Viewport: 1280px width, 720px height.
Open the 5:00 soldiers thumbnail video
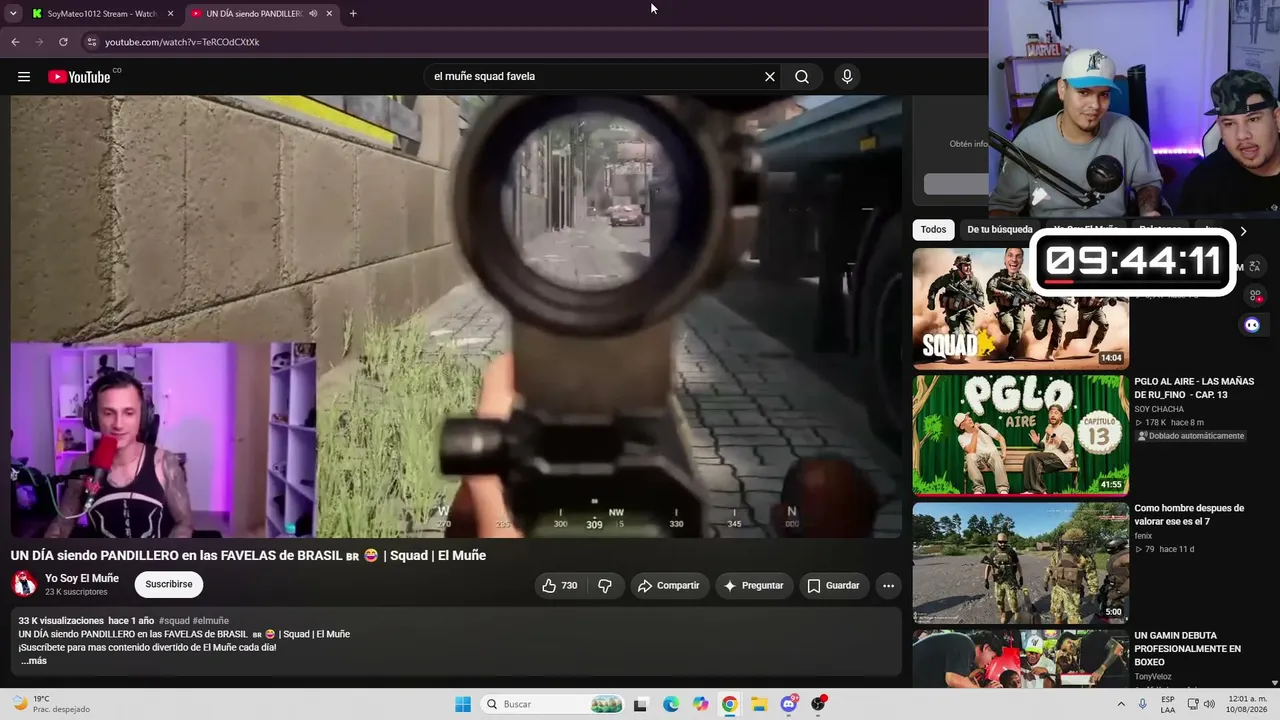pos(1021,562)
